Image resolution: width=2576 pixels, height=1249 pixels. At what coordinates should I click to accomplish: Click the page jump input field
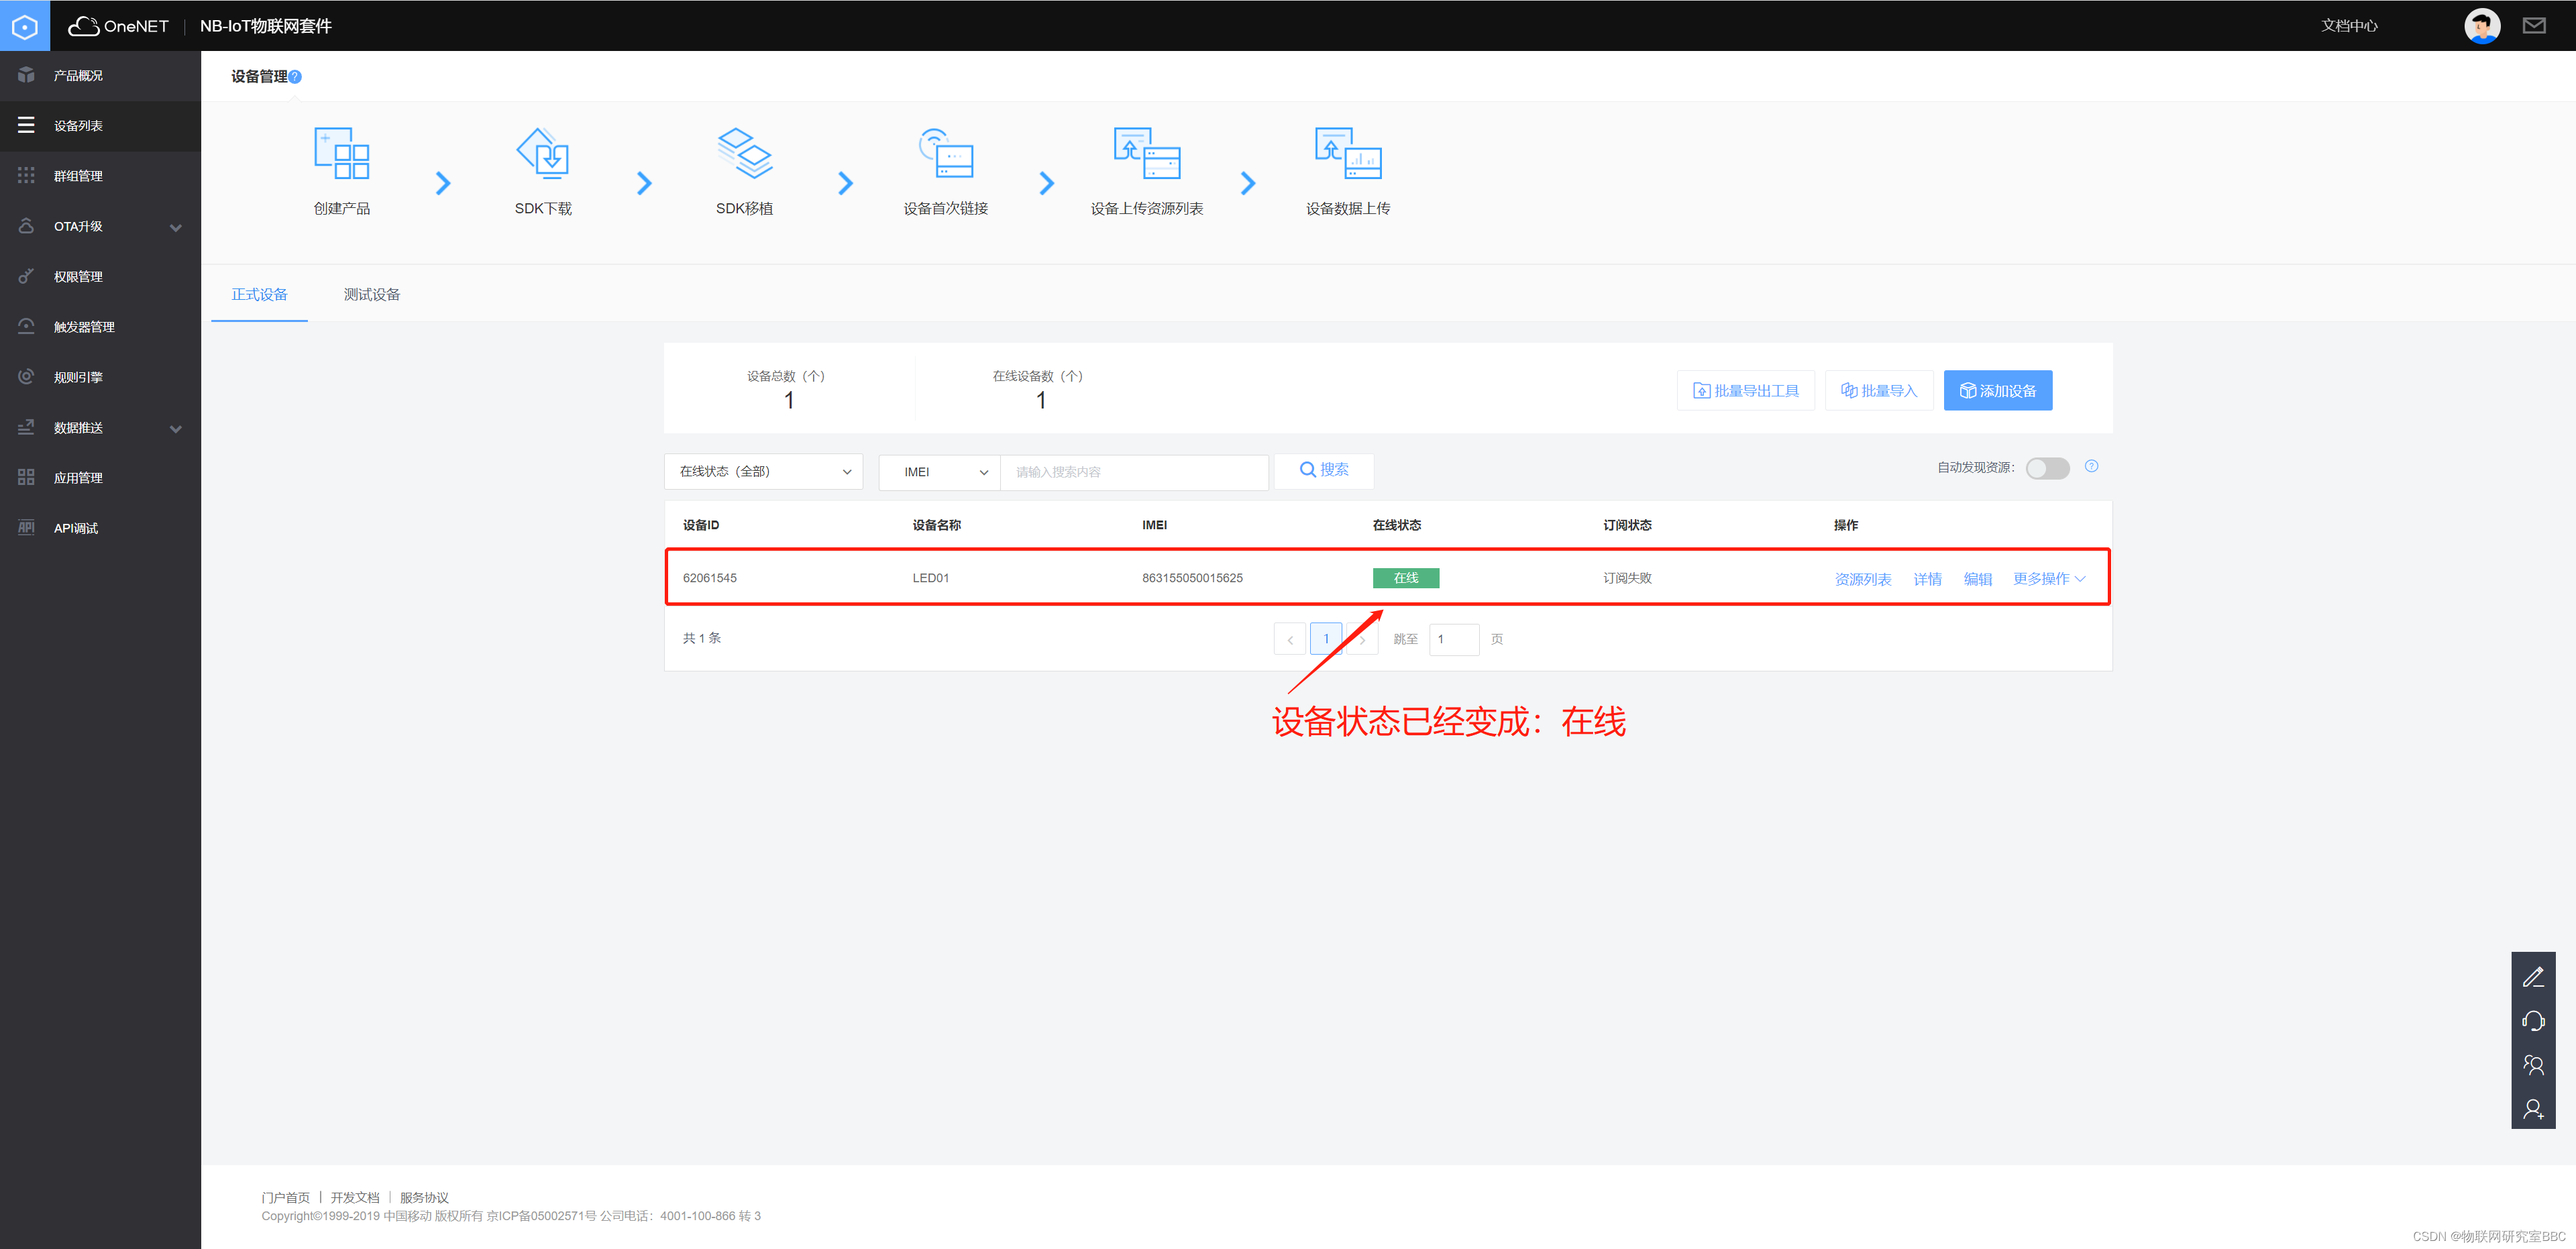[x=1454, y=639]
